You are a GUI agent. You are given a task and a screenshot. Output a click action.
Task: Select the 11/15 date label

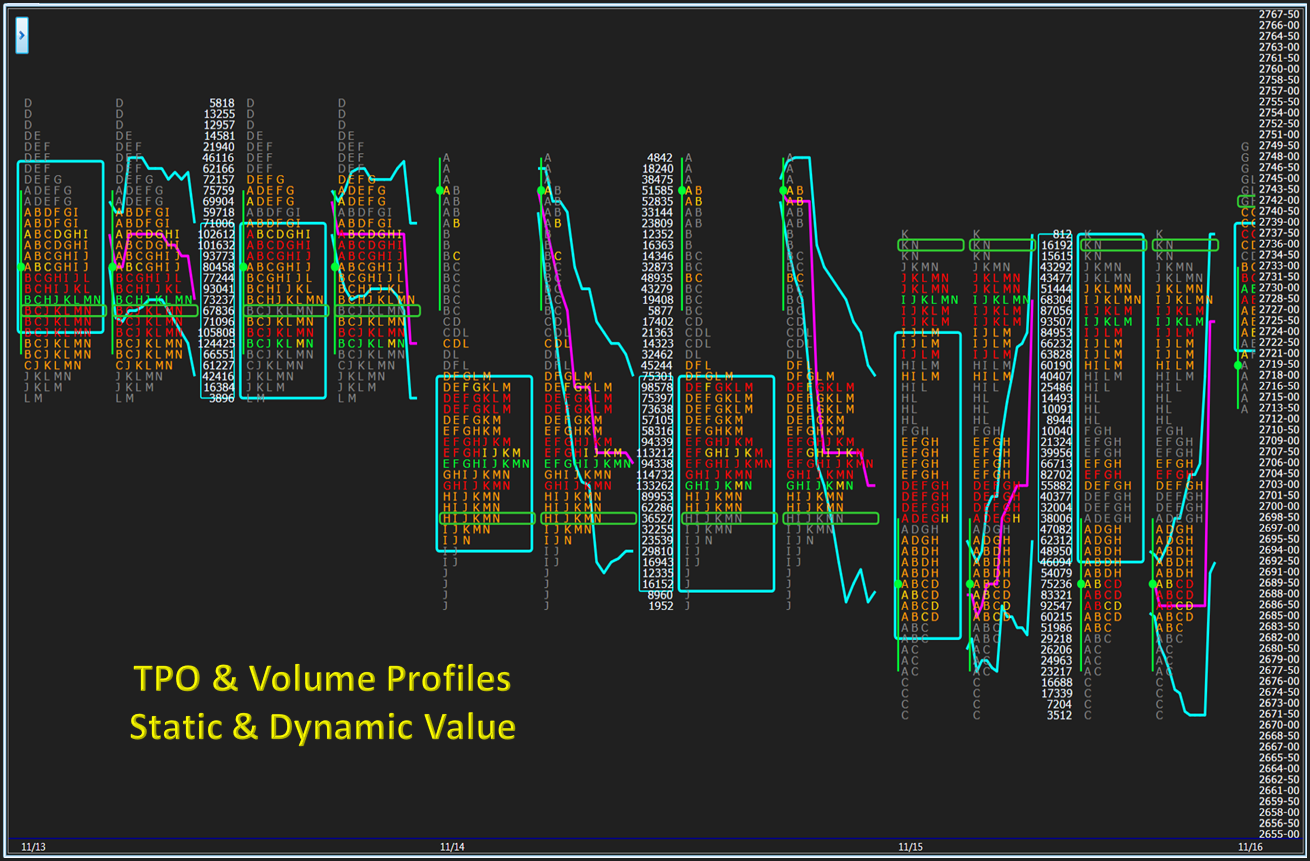[910, 847]
